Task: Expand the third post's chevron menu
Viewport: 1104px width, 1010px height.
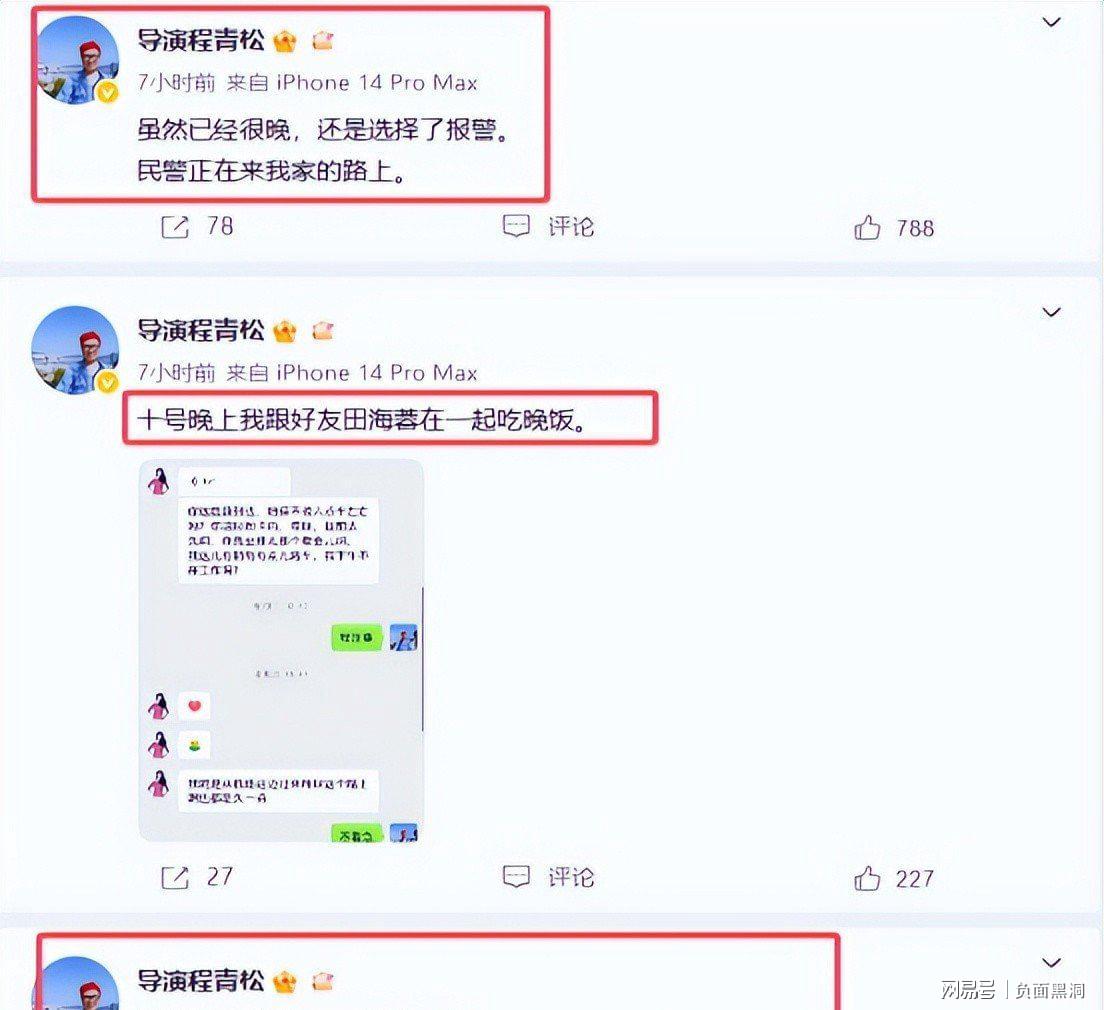Action: pos(1051,963)
